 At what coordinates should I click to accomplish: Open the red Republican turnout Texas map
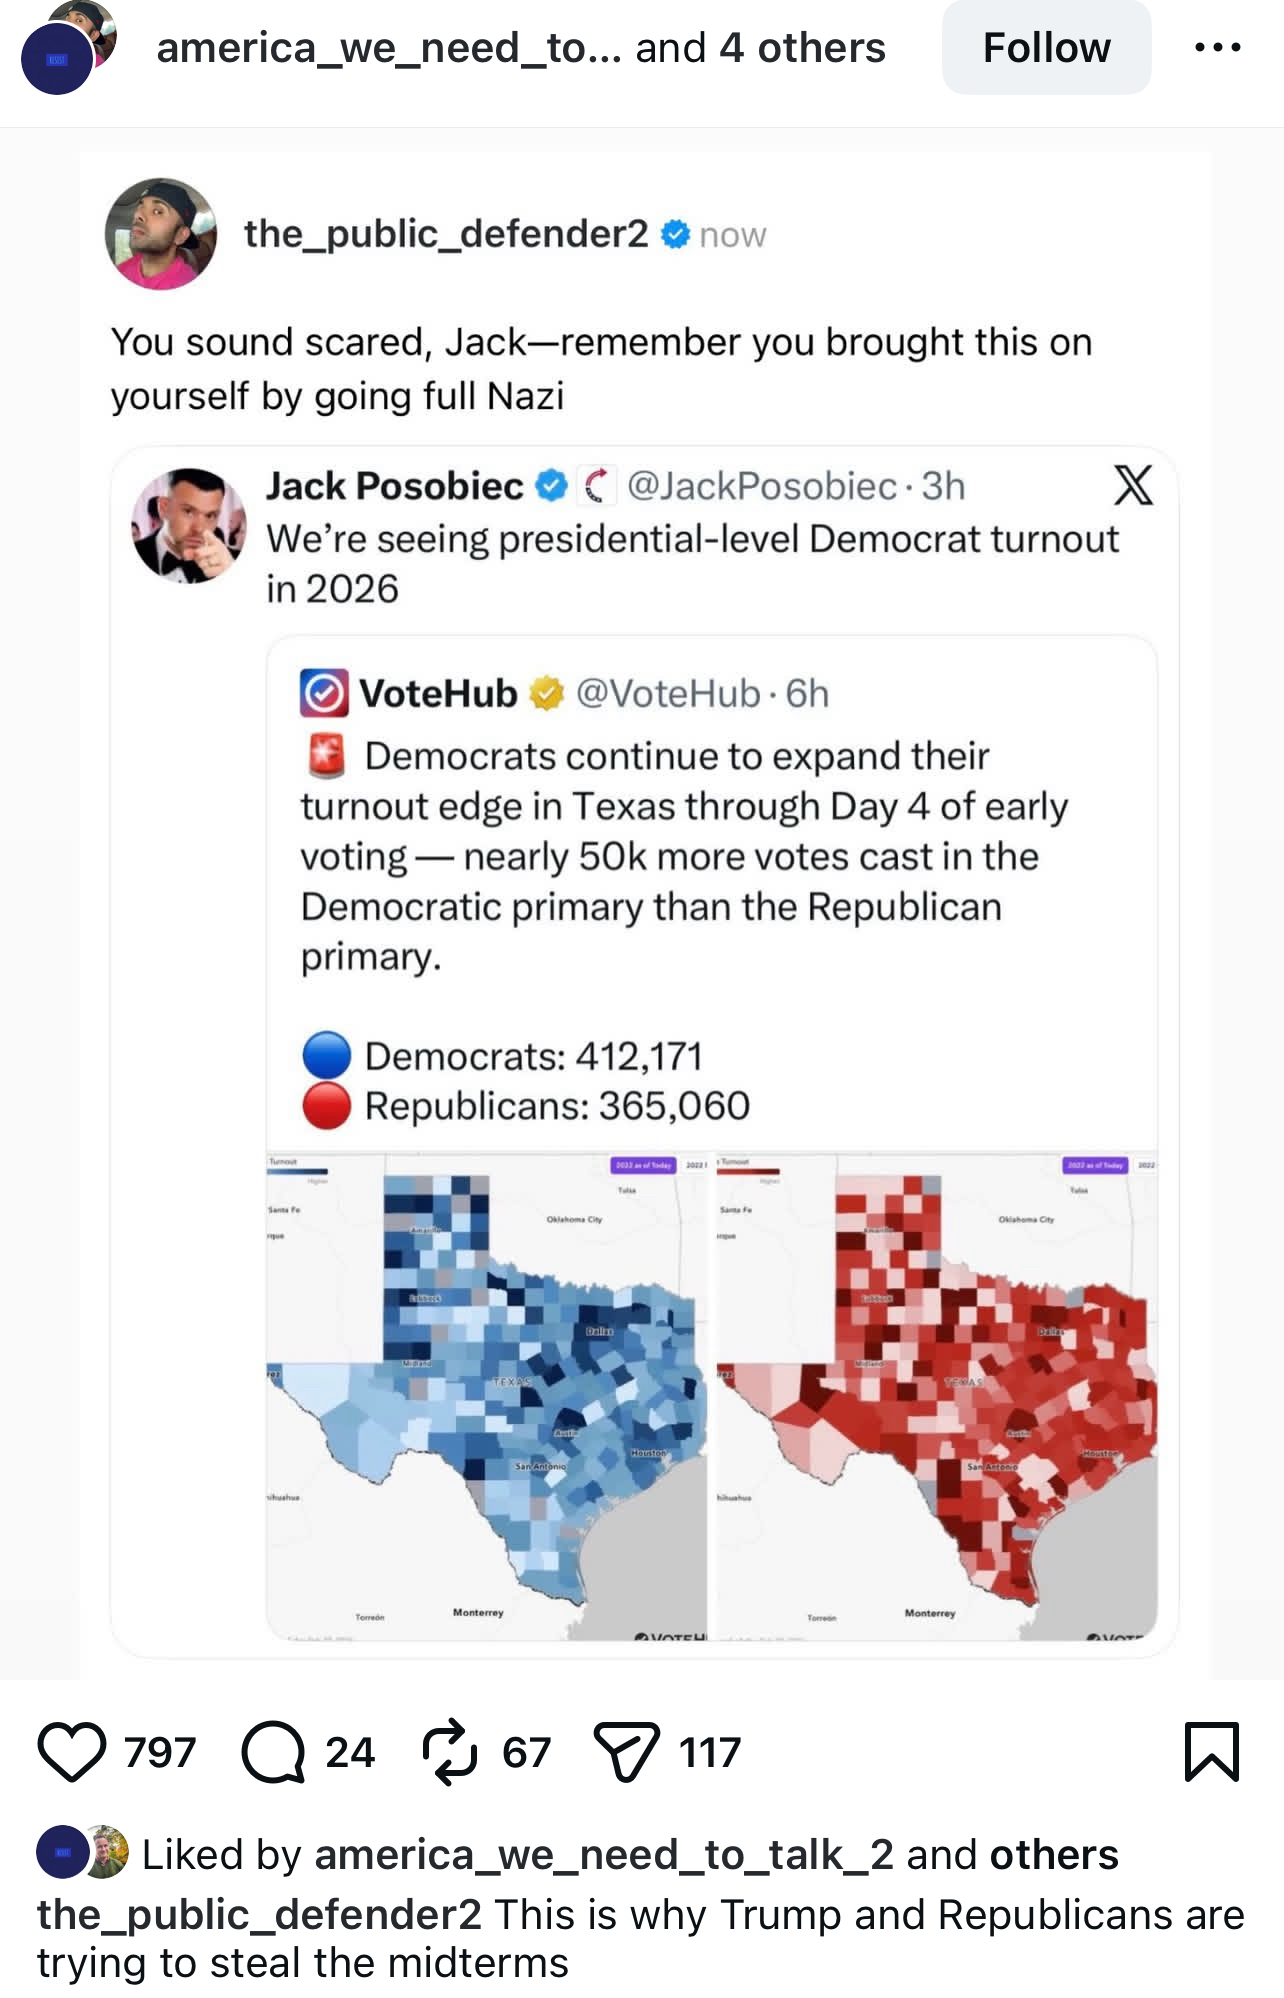point(937,1395)
